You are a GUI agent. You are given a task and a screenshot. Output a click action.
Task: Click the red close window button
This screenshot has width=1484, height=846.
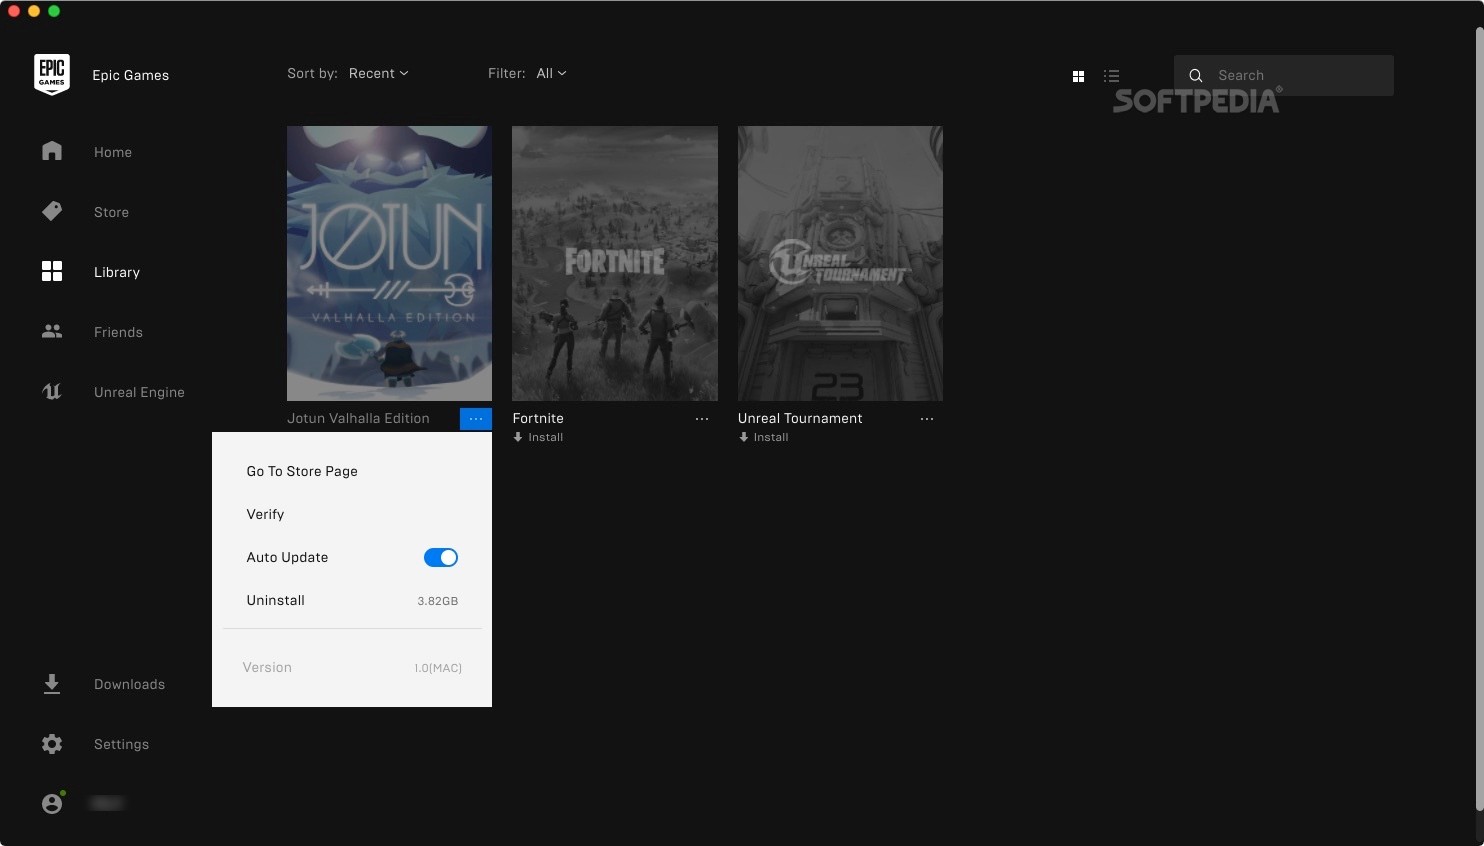[x=14, y=11]
